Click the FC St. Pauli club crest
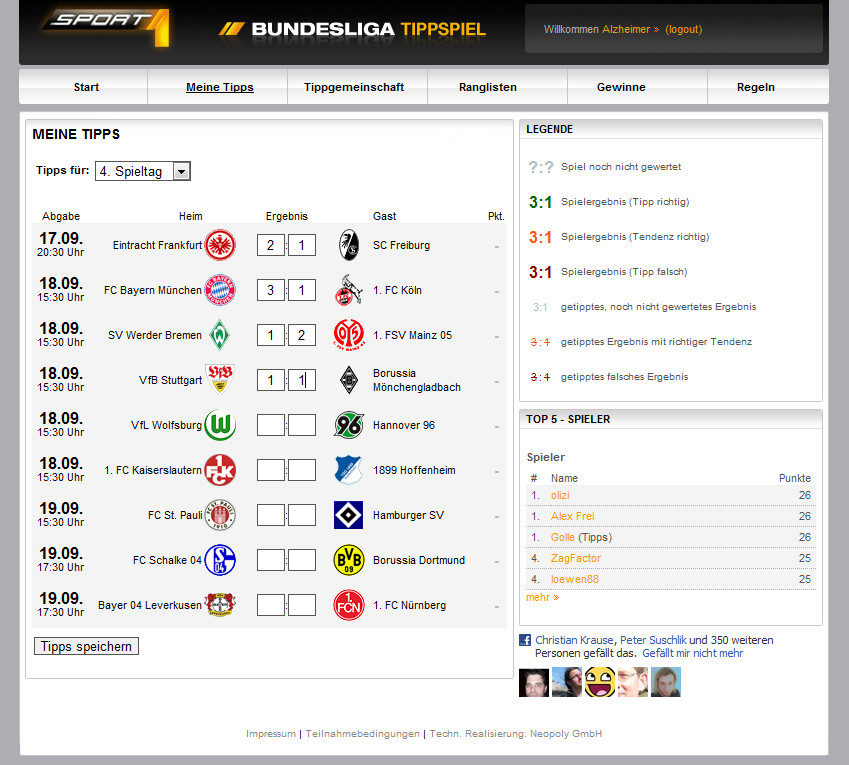The width and height of the screenshot is (849, 765). [x=220, y=515]
